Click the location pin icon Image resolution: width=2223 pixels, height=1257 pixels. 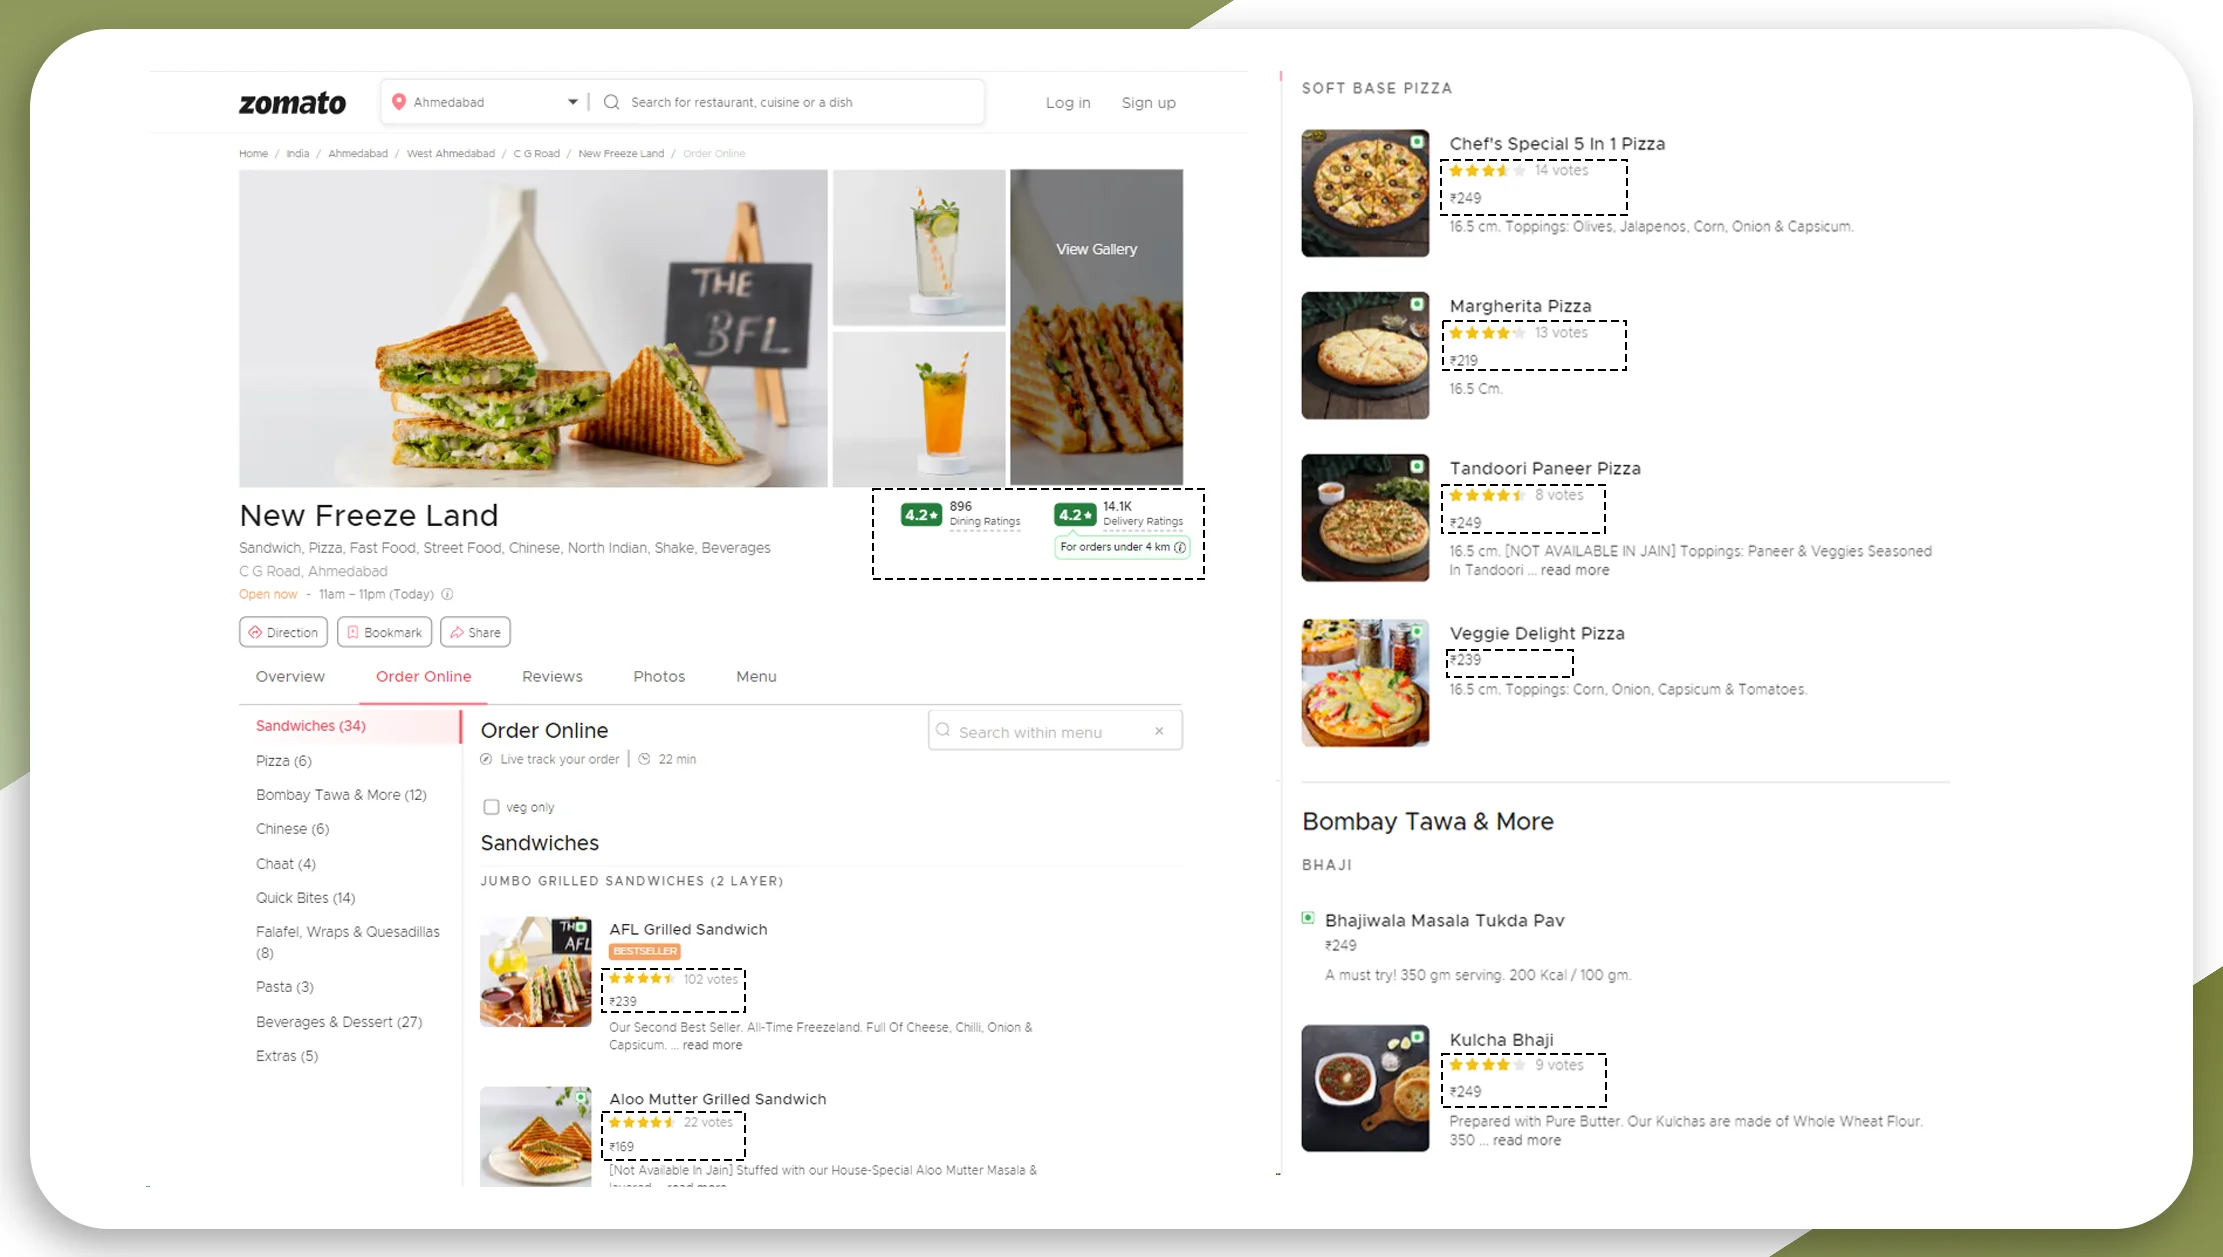pyautogui.click(x=400, y=101)
